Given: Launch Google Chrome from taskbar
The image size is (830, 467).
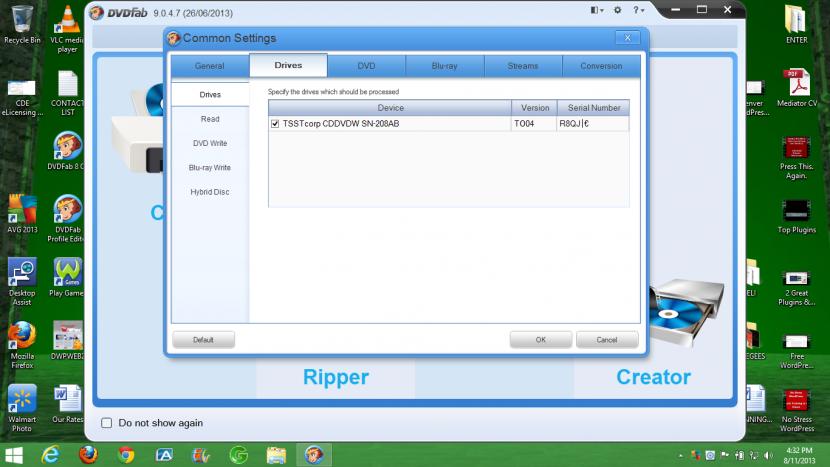Looking at the screenshot, I should [x=126, y=455].
